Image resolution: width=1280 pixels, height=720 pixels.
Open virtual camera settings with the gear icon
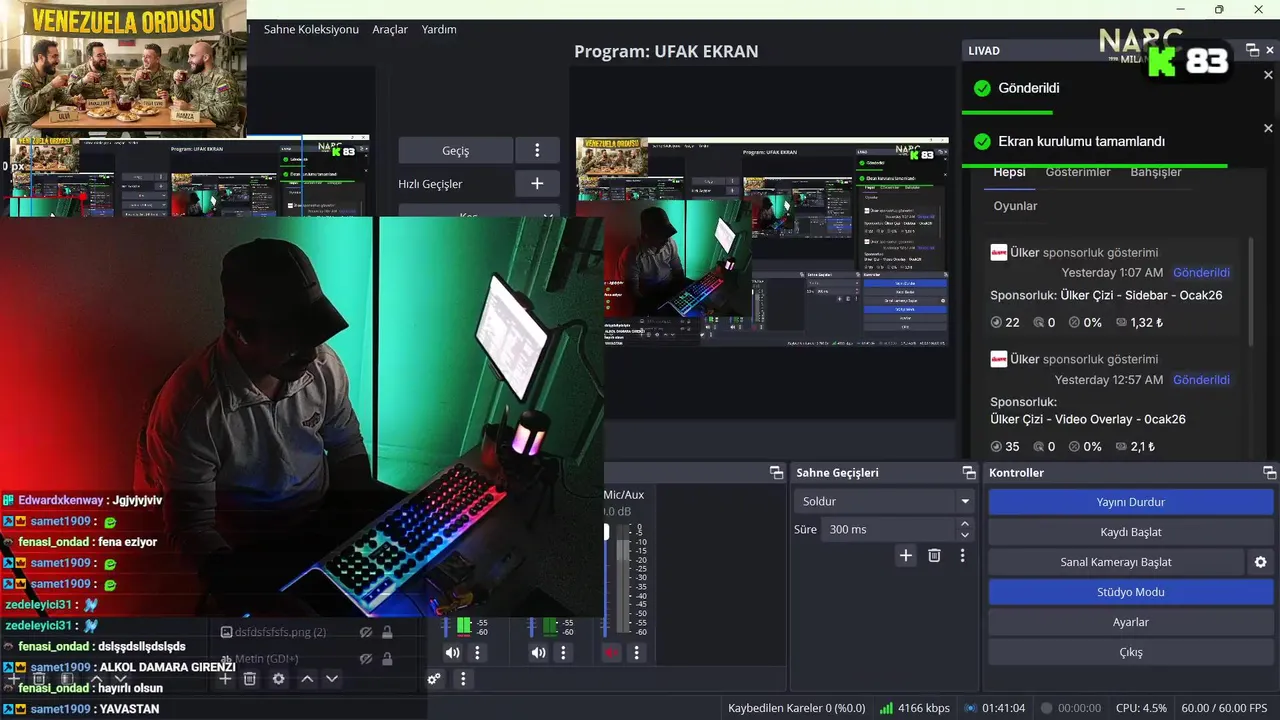click(1261, 562)
